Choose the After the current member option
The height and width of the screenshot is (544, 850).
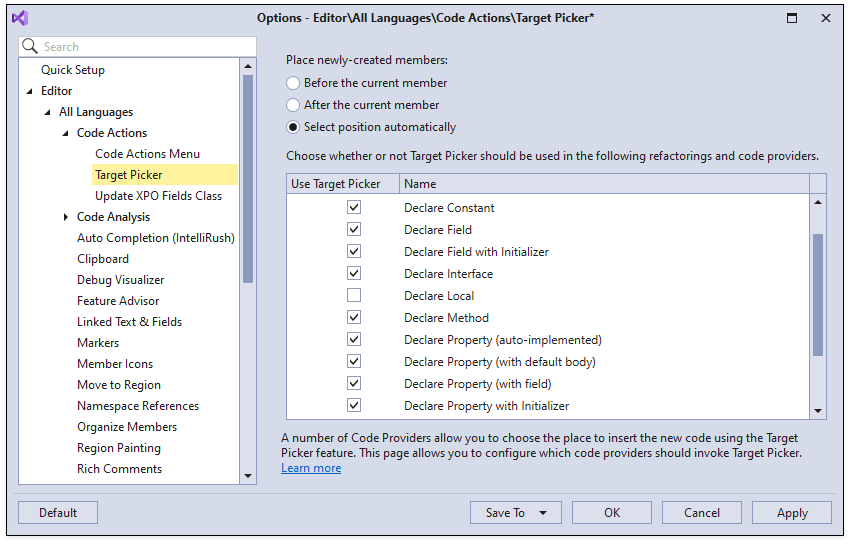[x=293, y=105]
